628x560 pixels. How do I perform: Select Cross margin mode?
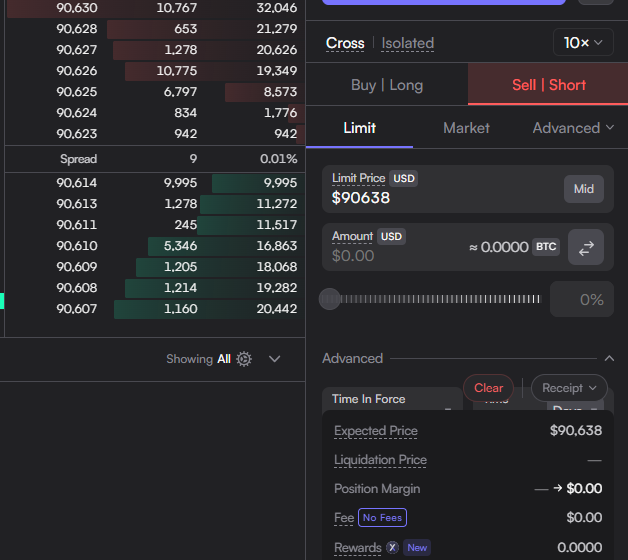point(345,43)
